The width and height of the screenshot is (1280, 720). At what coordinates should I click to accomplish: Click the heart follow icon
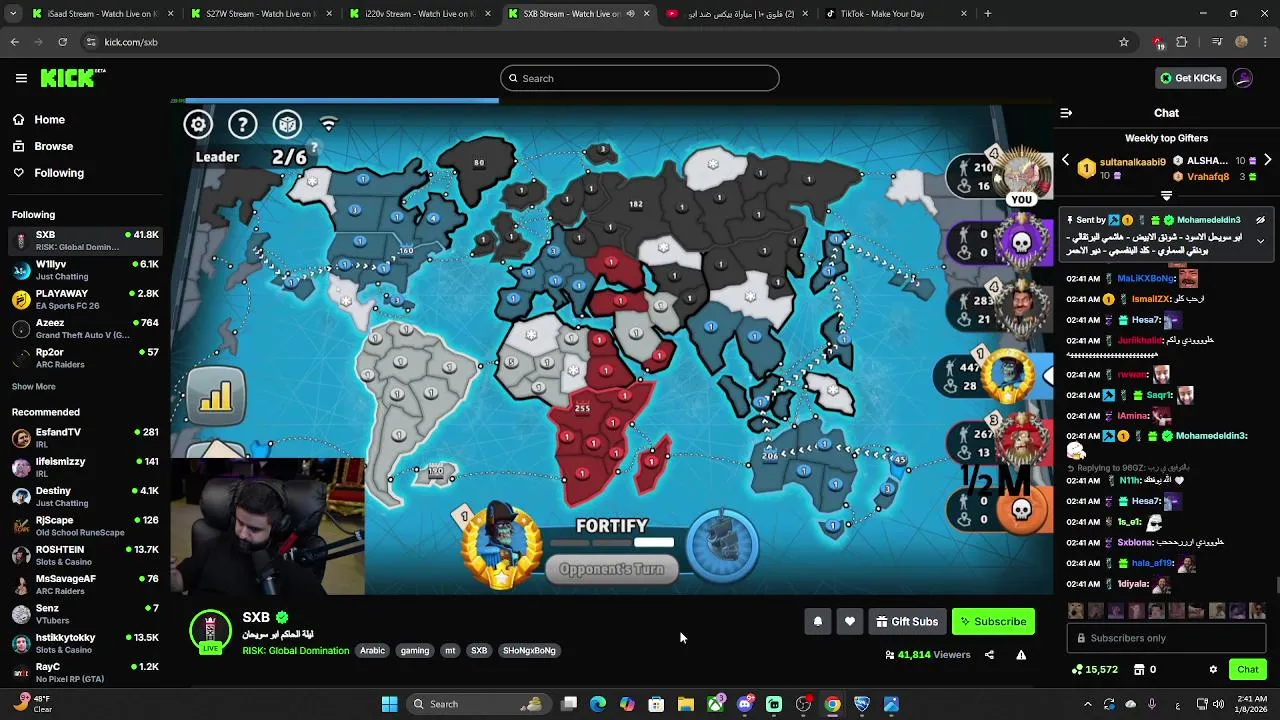click(x=850, y=622)
